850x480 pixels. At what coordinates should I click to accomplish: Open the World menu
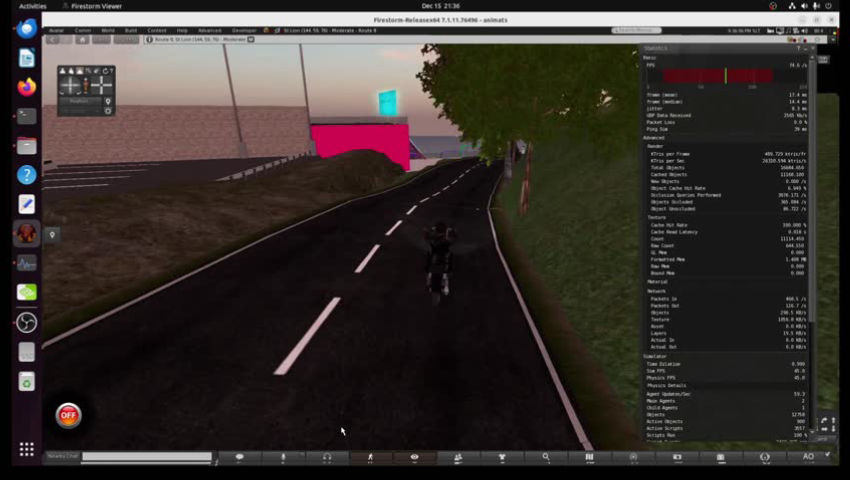click(108, 30)
